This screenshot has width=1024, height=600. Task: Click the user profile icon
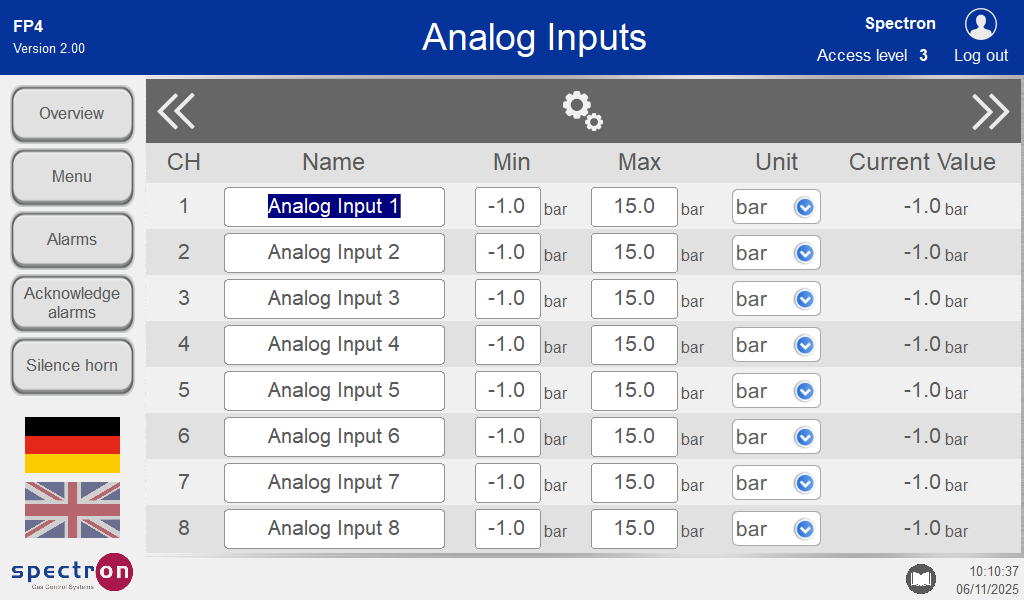click(x=980, y=24)
